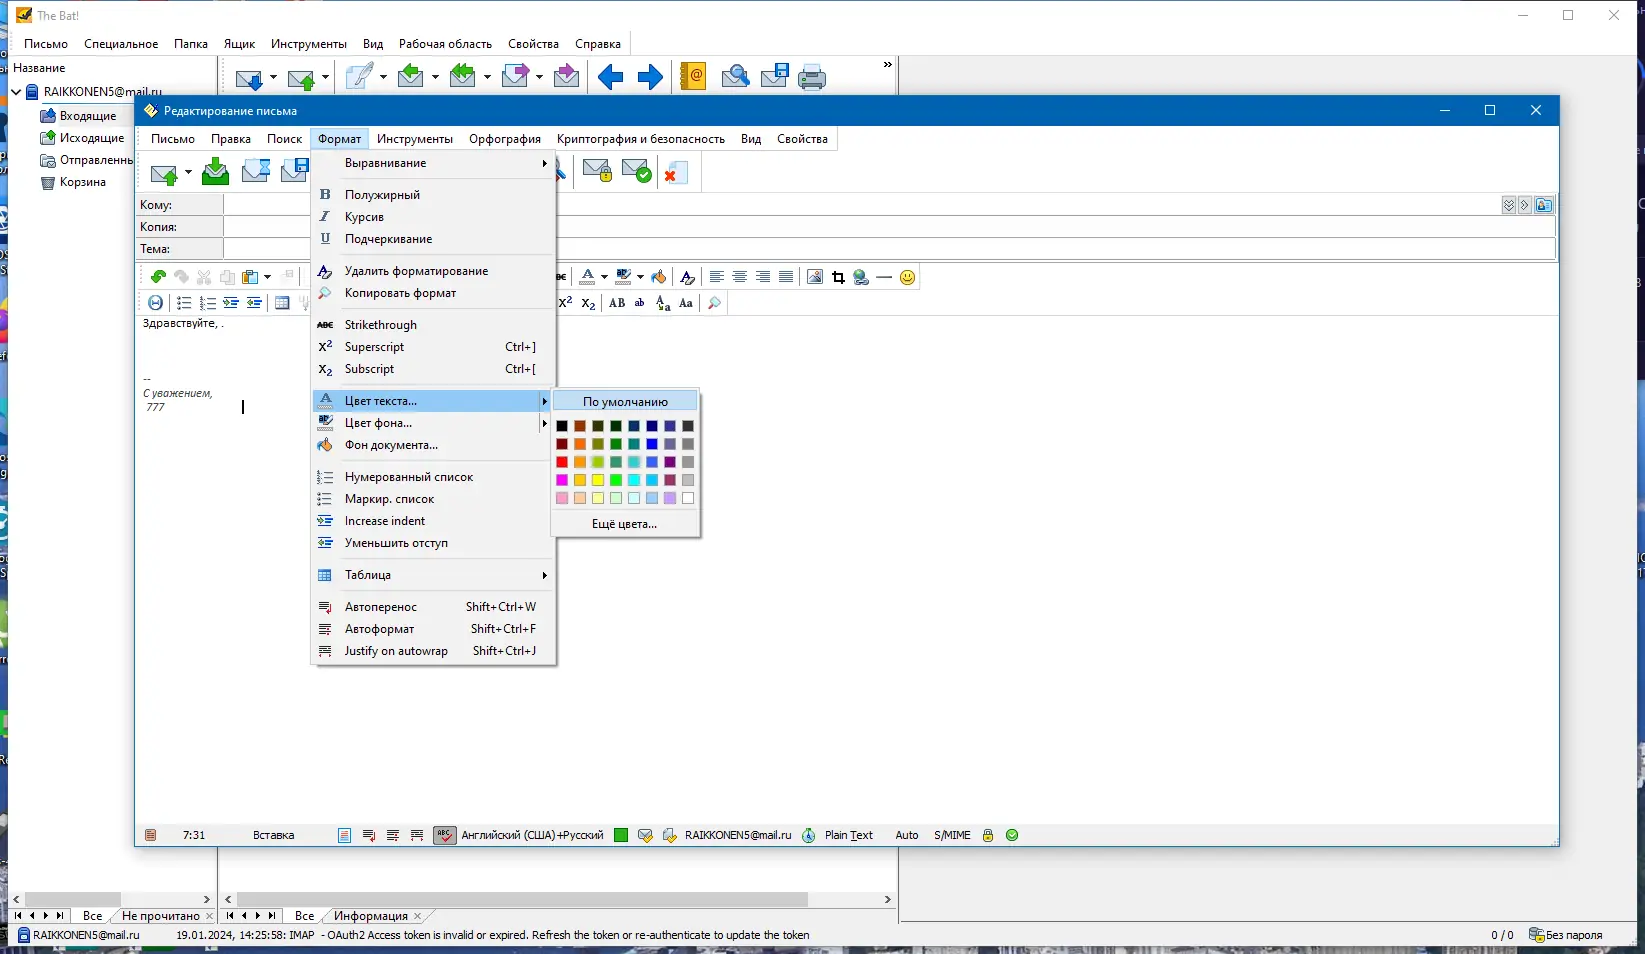This screenshot has width=1645, height=954.
Task: Click the delete message red X icon
Action: point(678,172)
